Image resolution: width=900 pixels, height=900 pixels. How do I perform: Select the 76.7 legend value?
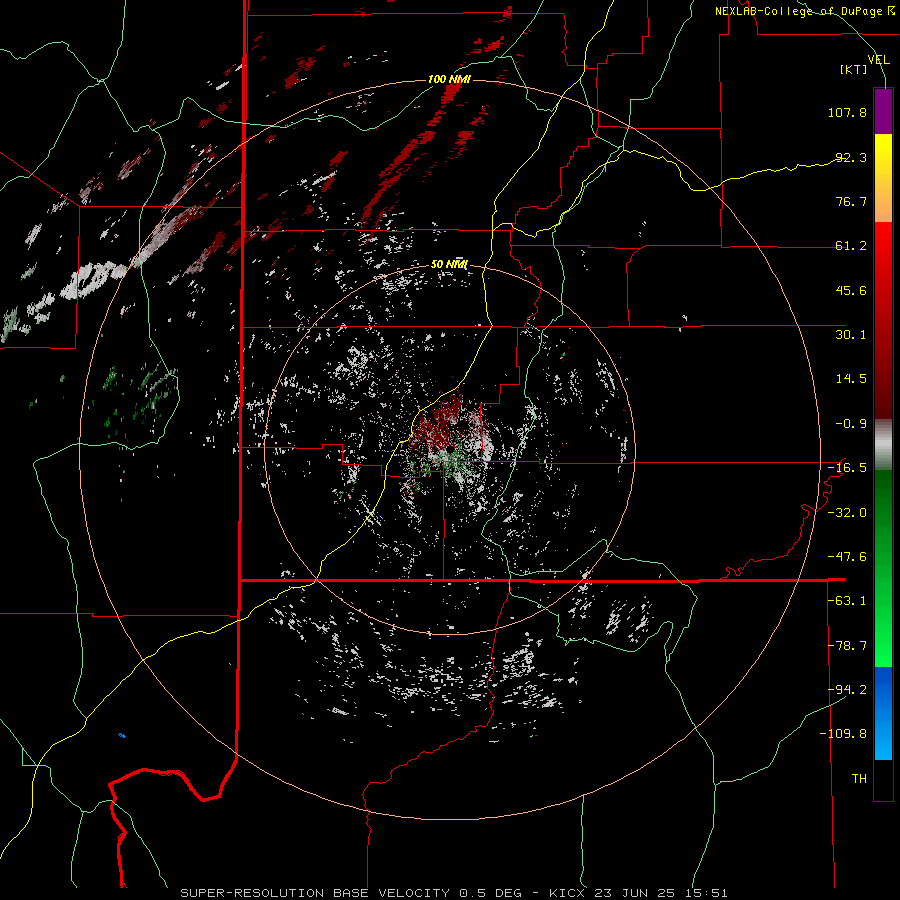tap(851, 201)
